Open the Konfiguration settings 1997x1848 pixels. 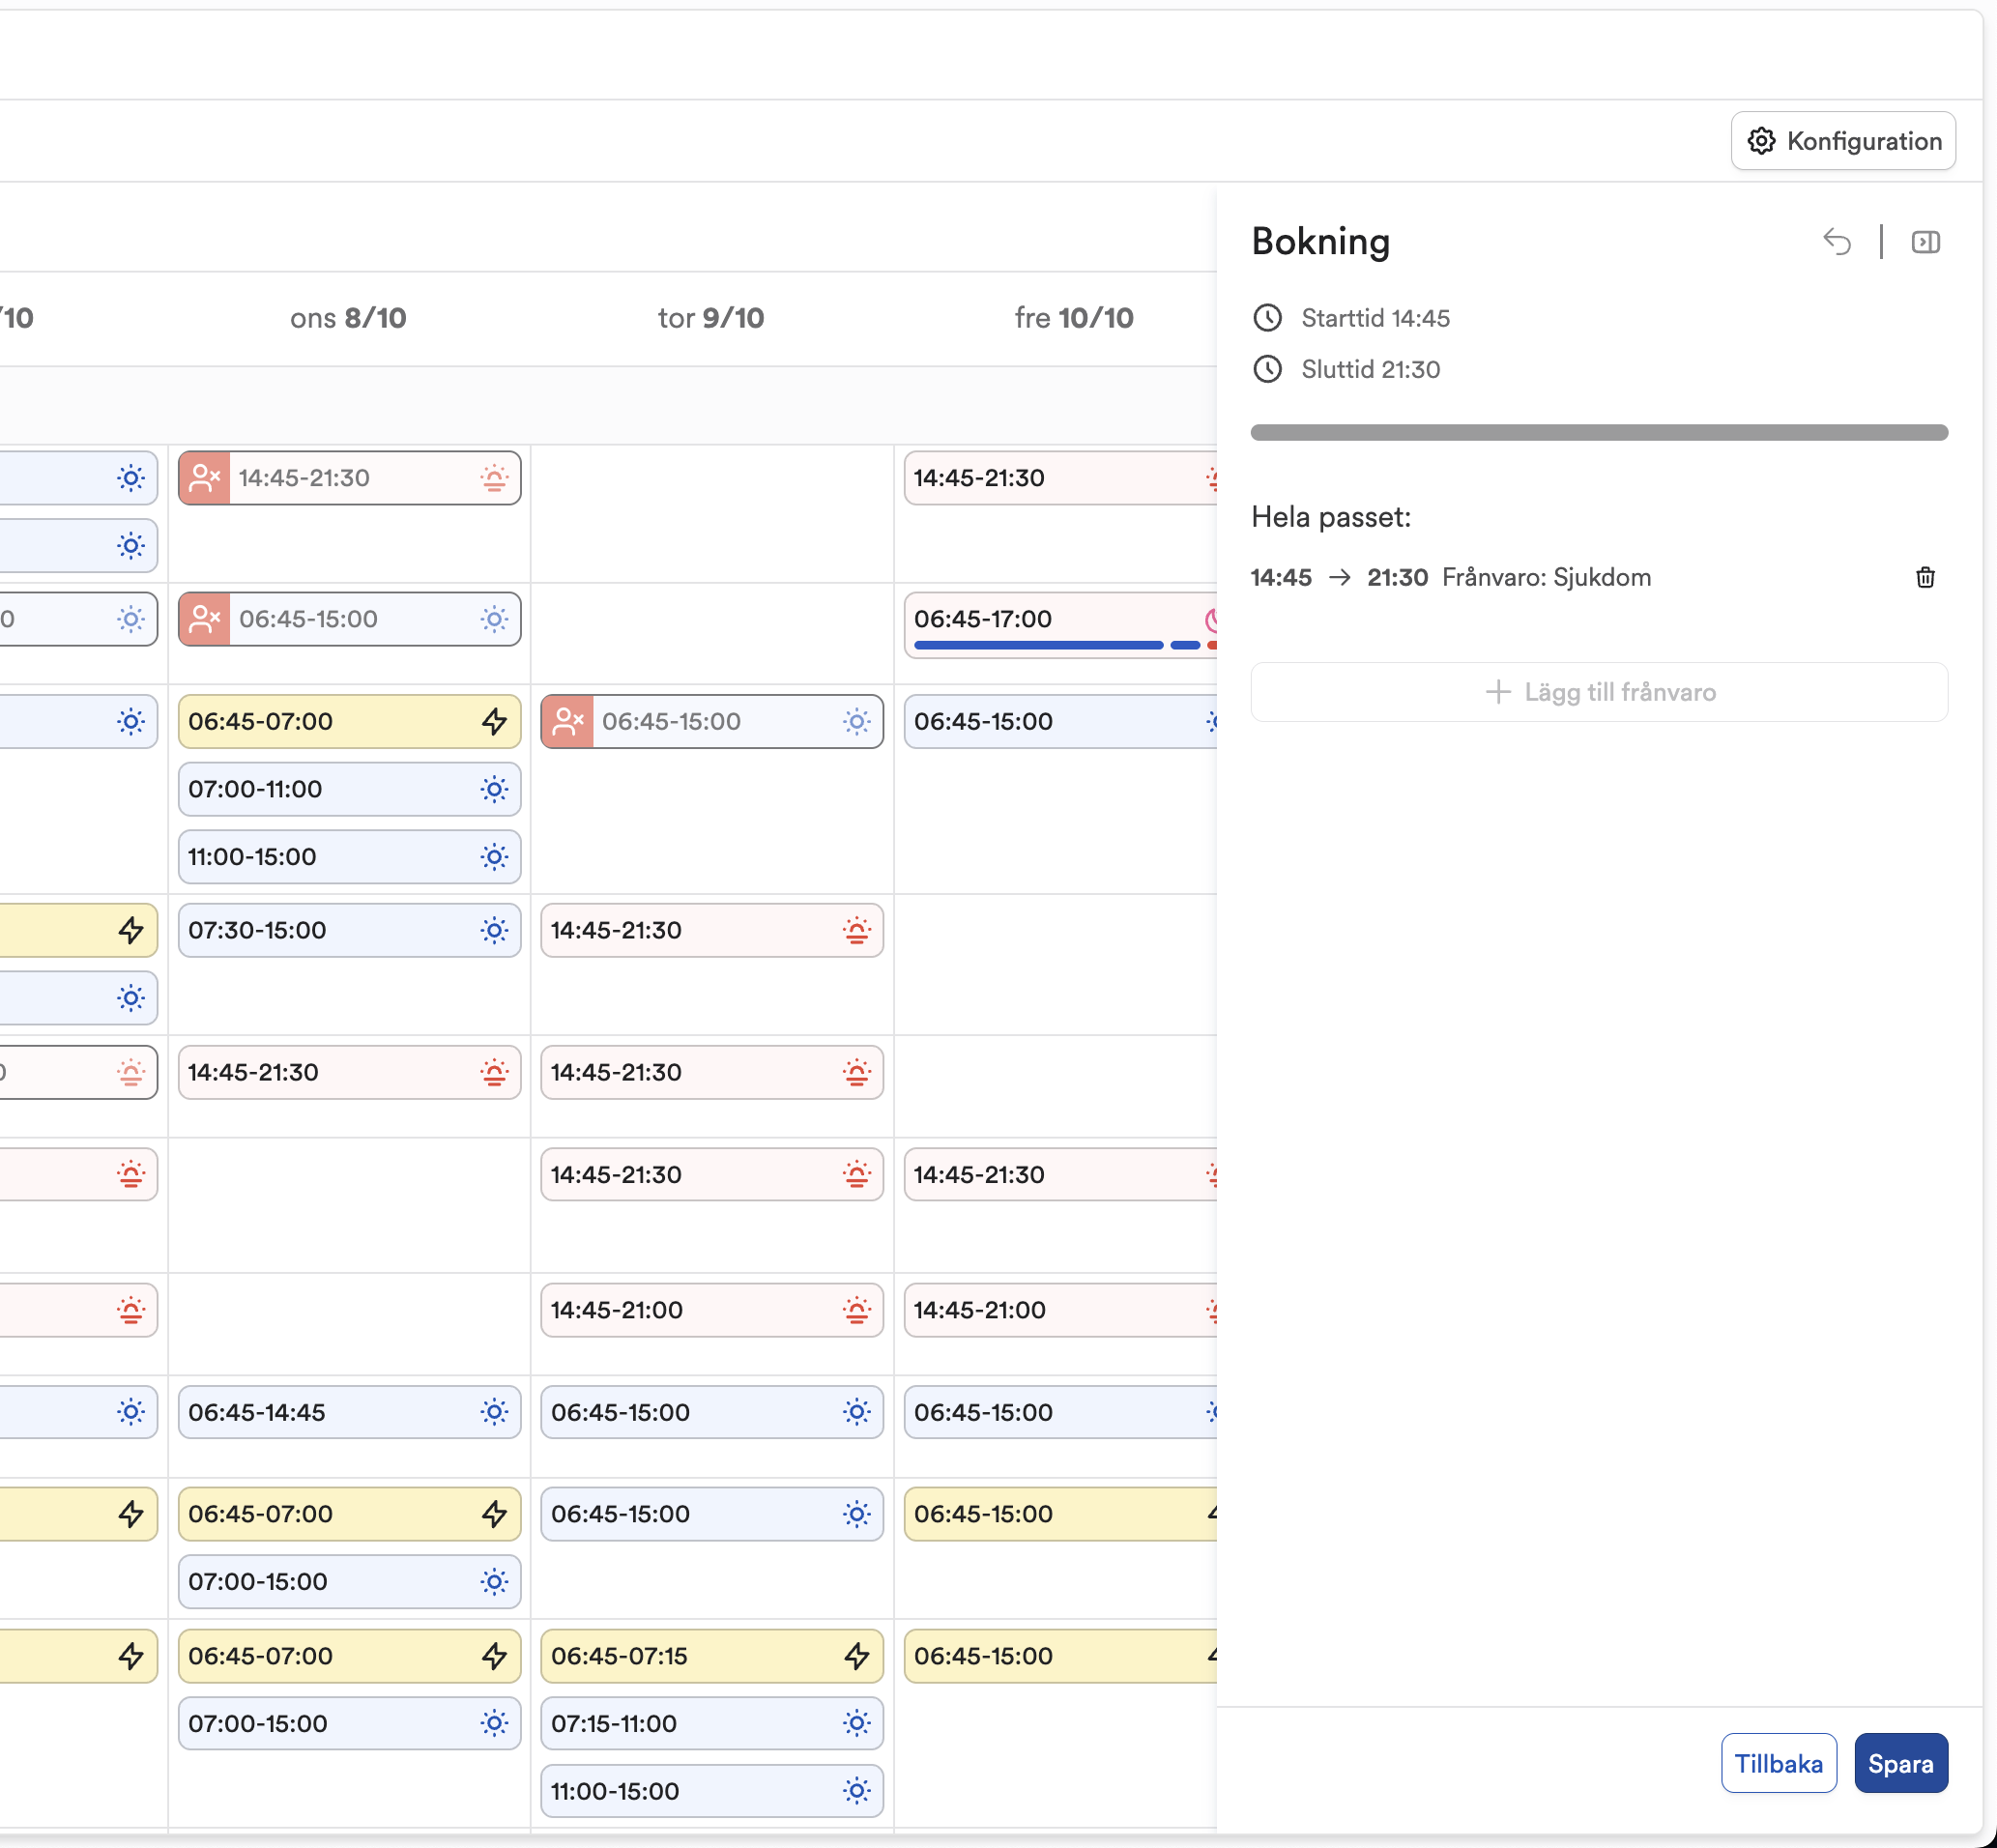(x=1842, y=141)
